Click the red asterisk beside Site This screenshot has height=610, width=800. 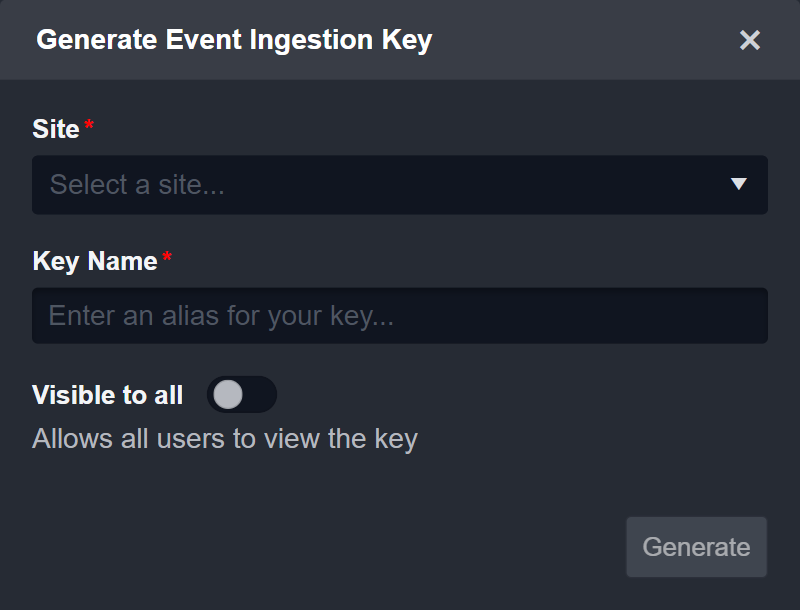pos(89,126)
